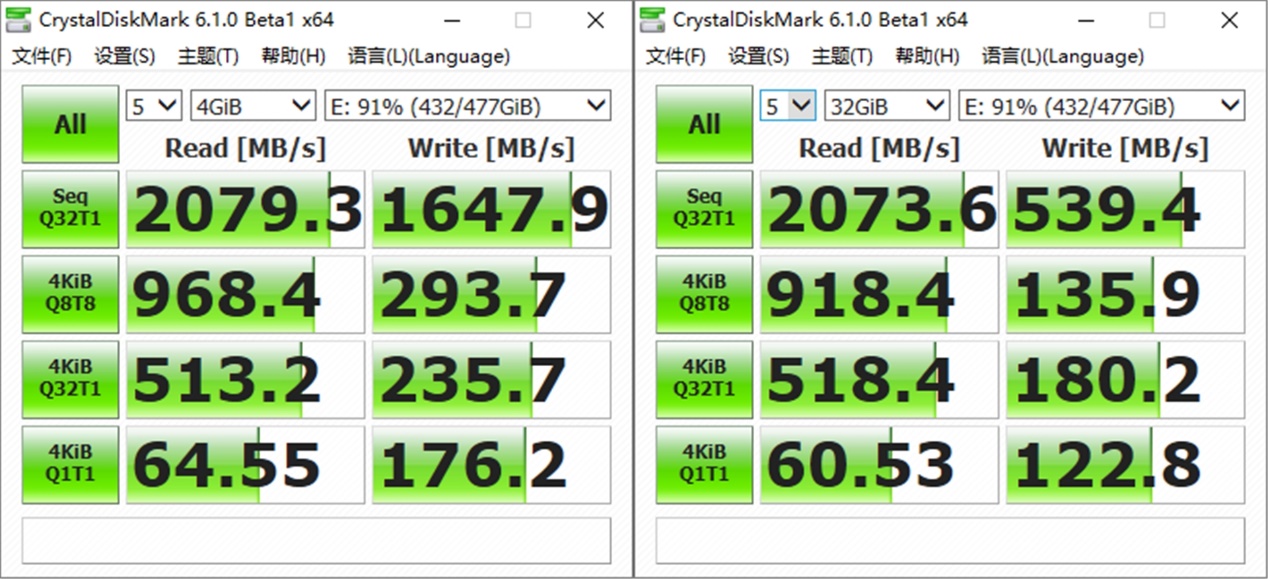The width and height of the screenshot is (1268, 579).
Task: Run Seq Q32T1 test in the 4GiB window
Action: point(70,209)
